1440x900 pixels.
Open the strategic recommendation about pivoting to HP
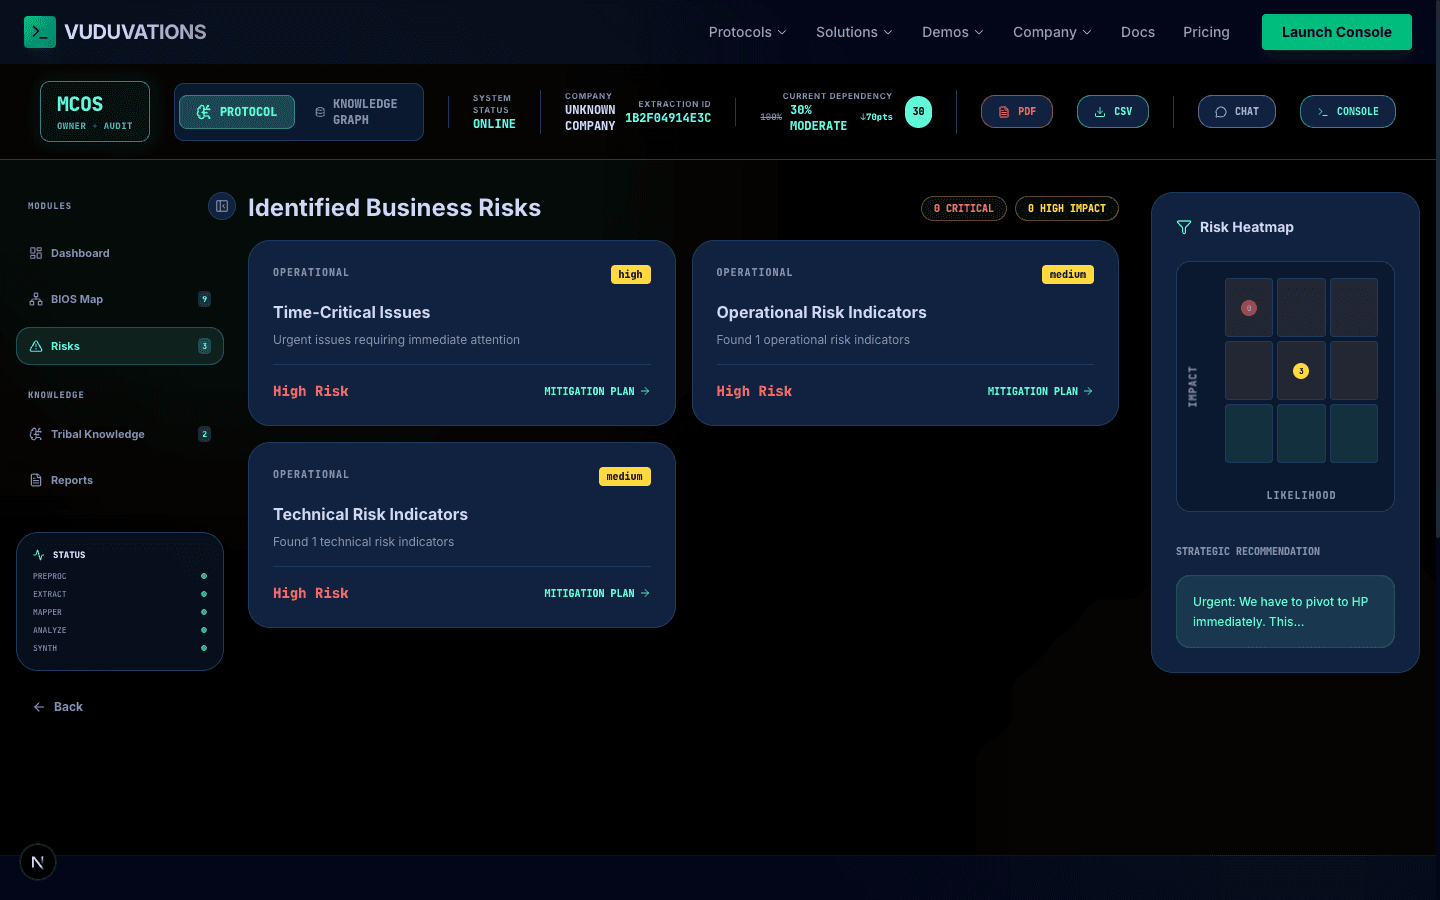[1285, 612]
